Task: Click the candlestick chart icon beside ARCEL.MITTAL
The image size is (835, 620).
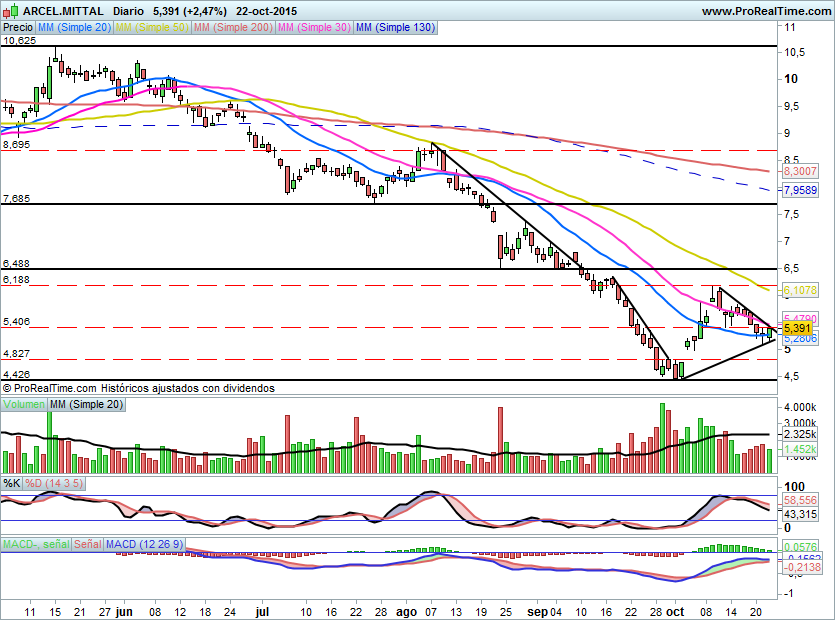Action: click(11, 10)
